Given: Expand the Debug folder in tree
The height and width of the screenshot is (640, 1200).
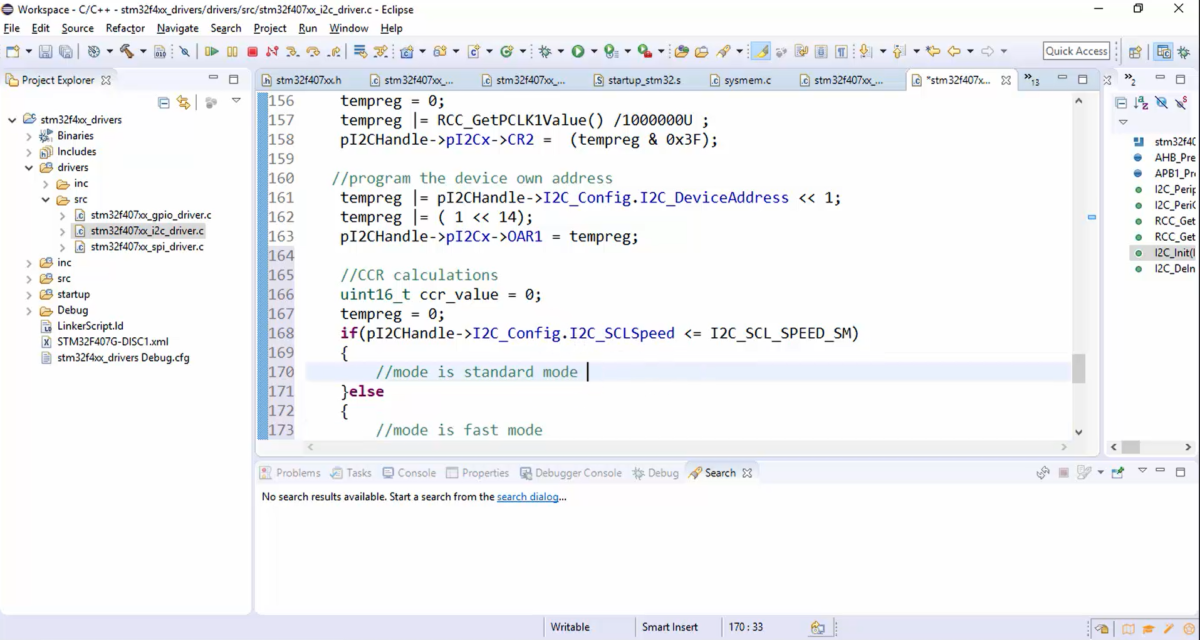Looking at the screenshot, I should coord(29,311).
